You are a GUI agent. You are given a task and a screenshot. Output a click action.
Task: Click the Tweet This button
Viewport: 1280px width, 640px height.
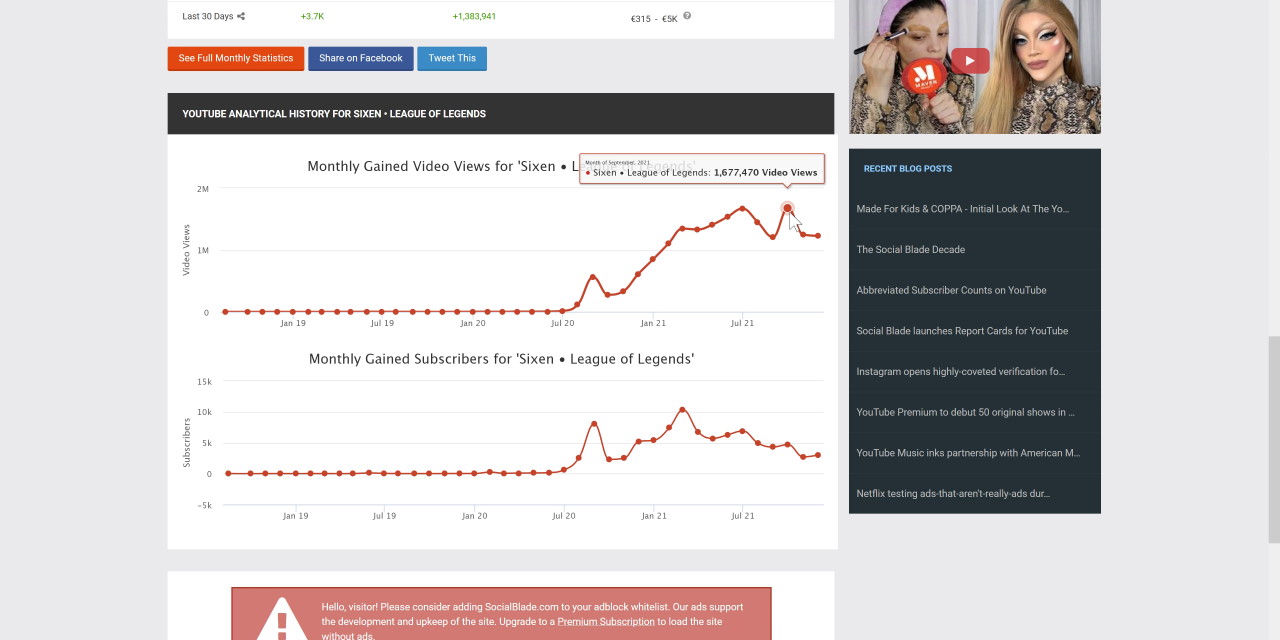[452, 58]
